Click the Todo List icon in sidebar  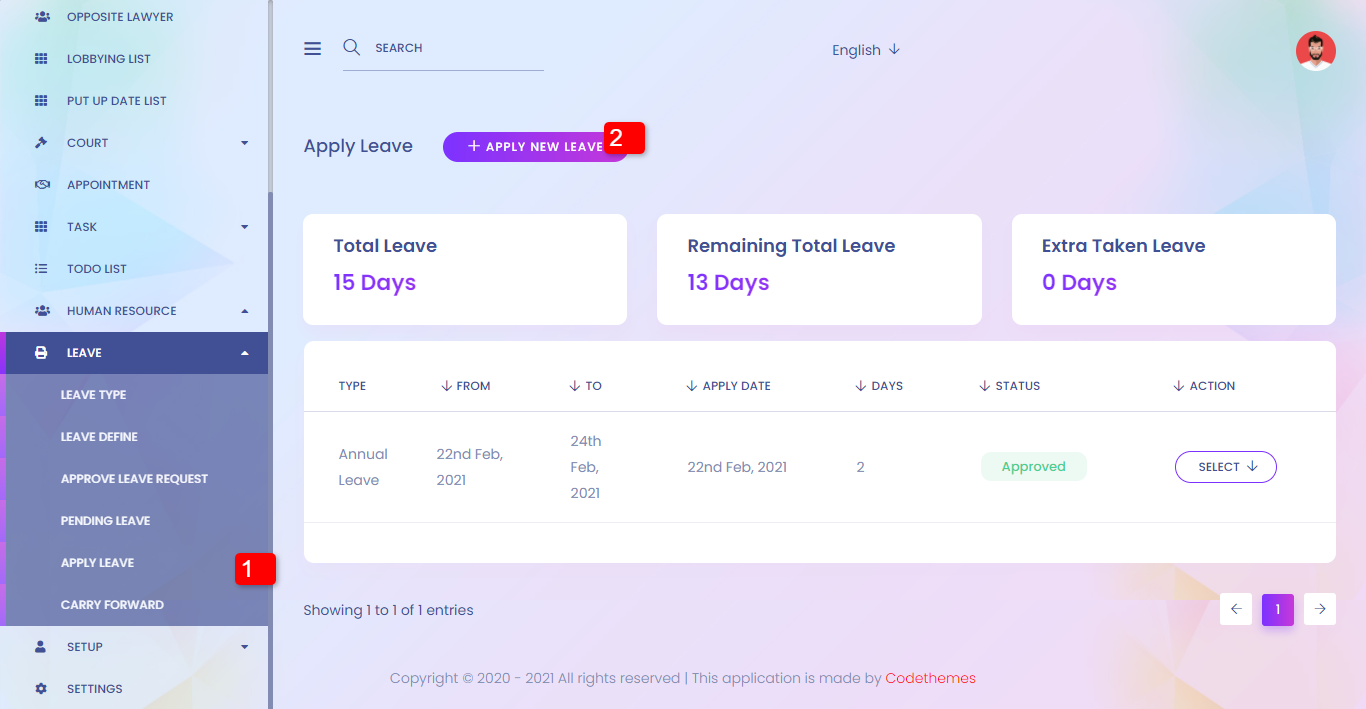[x=41, y=269]
